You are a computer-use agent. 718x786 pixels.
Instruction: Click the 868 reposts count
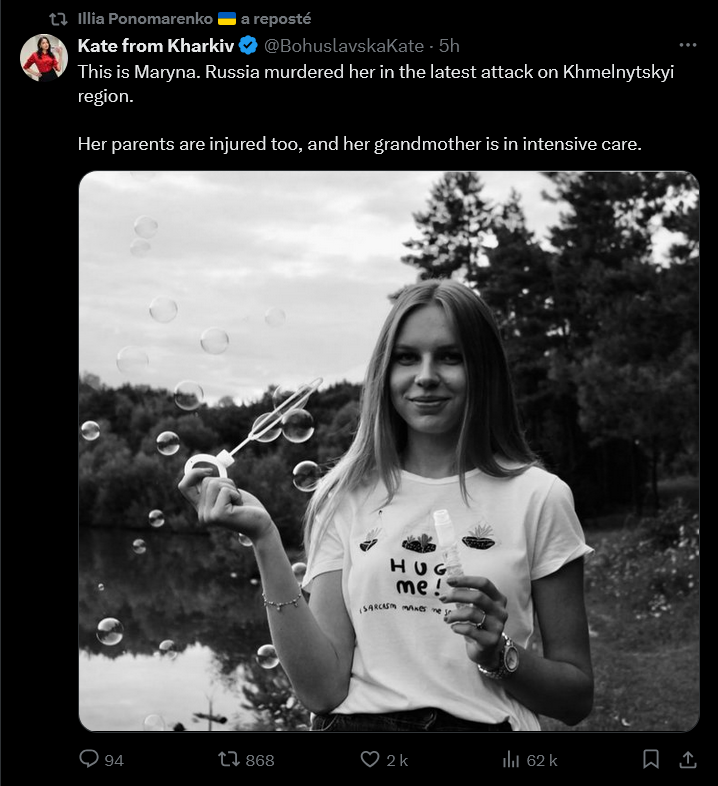point(259,761)
